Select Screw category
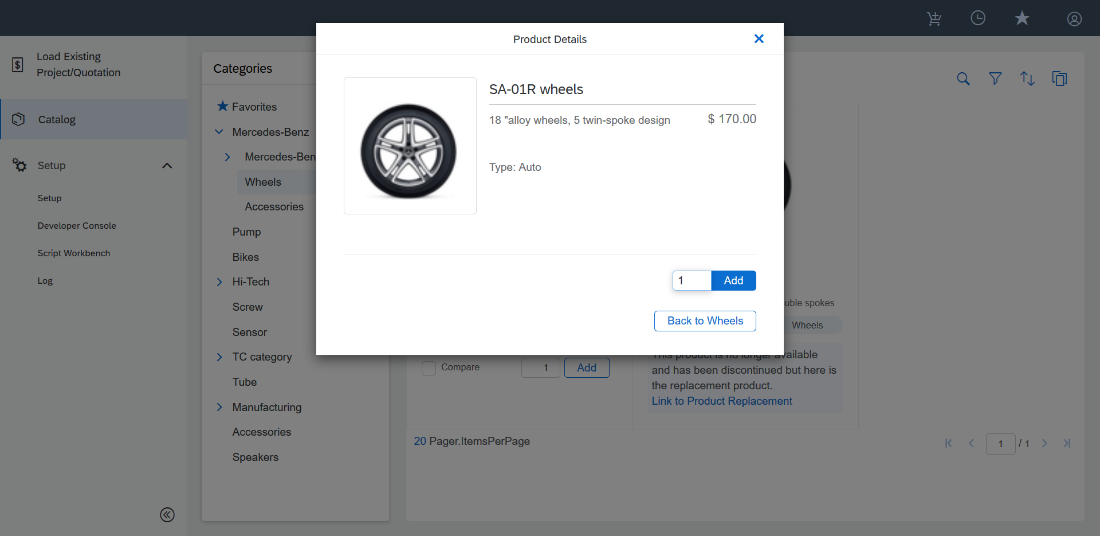Image resolution: width=1100 pixels, height=536 pixels. [248, 307]
